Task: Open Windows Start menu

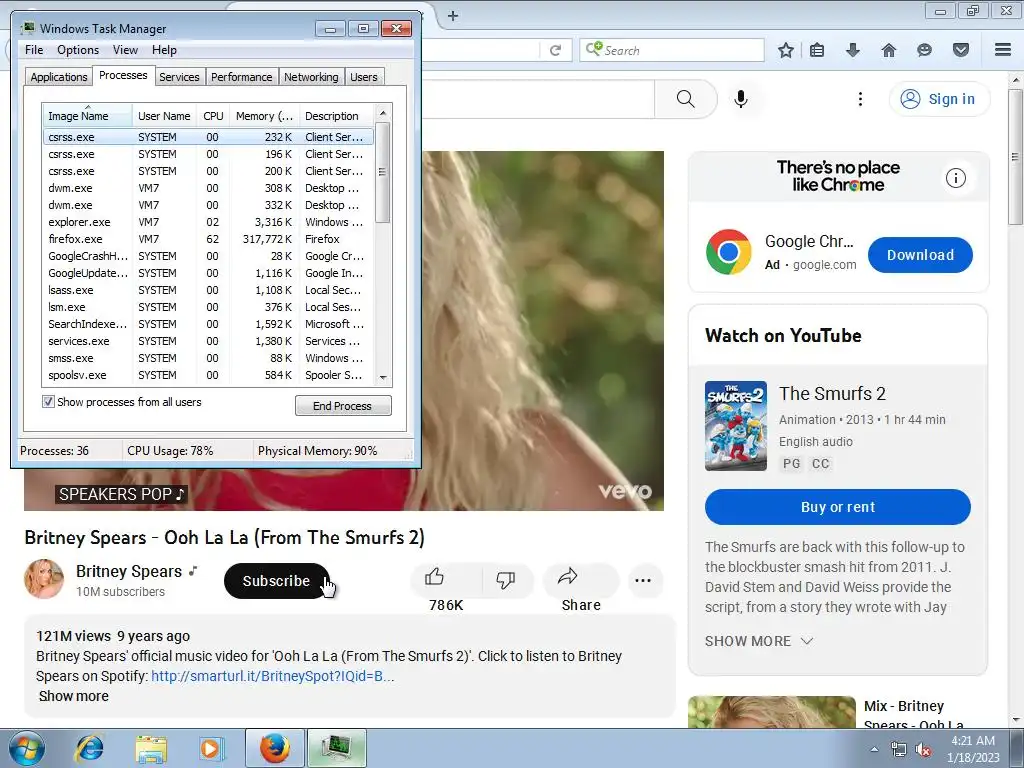Action: tap(27, 749)
